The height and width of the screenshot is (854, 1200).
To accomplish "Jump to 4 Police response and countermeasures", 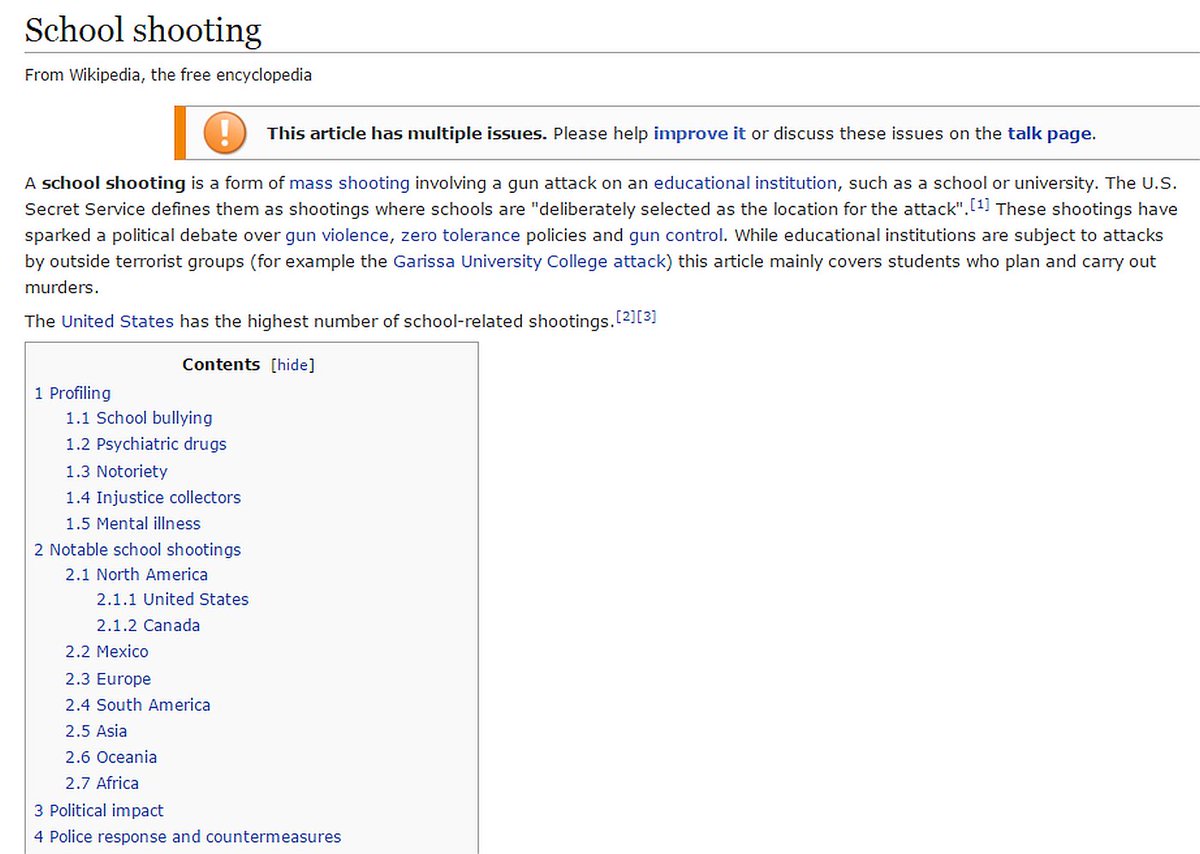I will [x=187, y=837].
